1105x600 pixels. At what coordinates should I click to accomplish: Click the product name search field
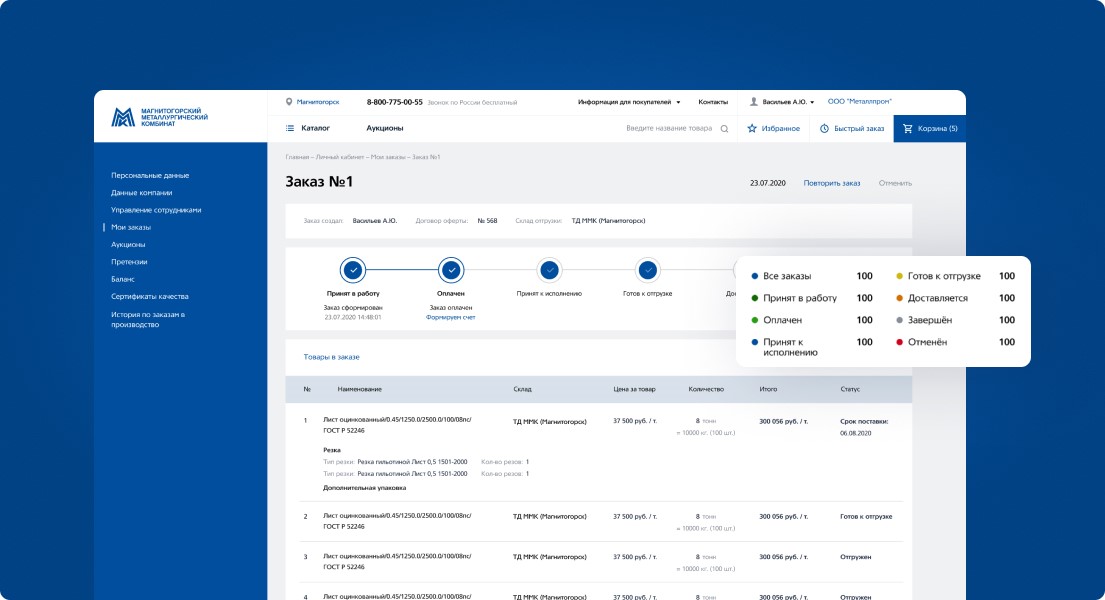(668, 129)
